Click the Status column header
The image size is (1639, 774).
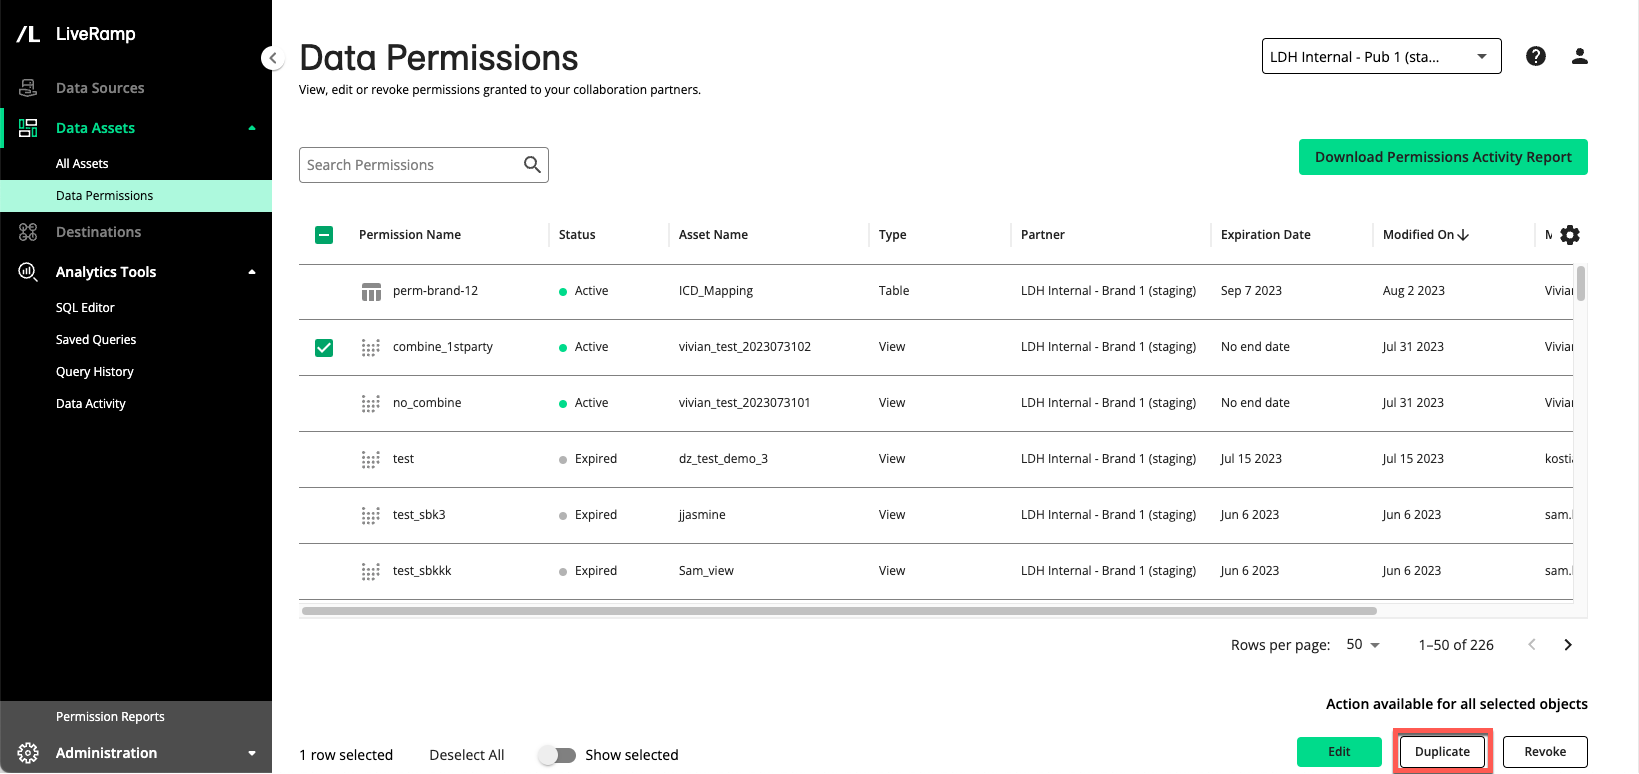tap(577, 235)
